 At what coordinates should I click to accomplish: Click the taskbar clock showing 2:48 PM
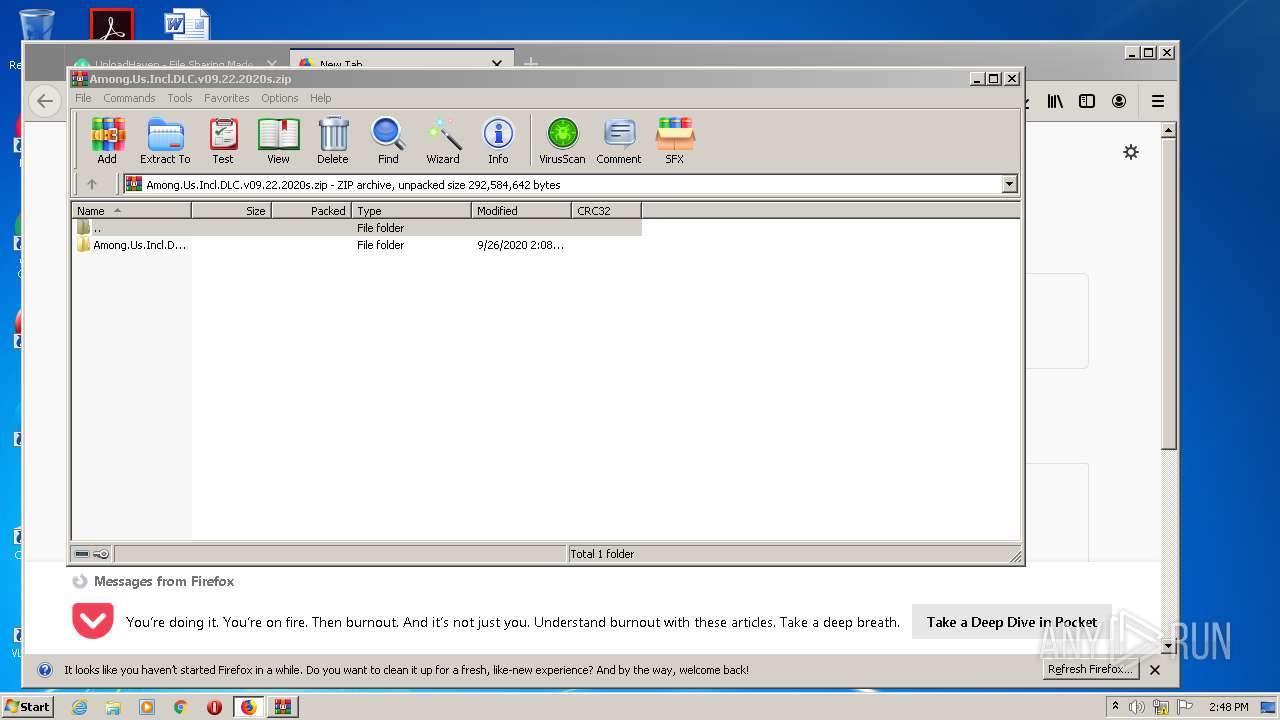point(1228,707)
